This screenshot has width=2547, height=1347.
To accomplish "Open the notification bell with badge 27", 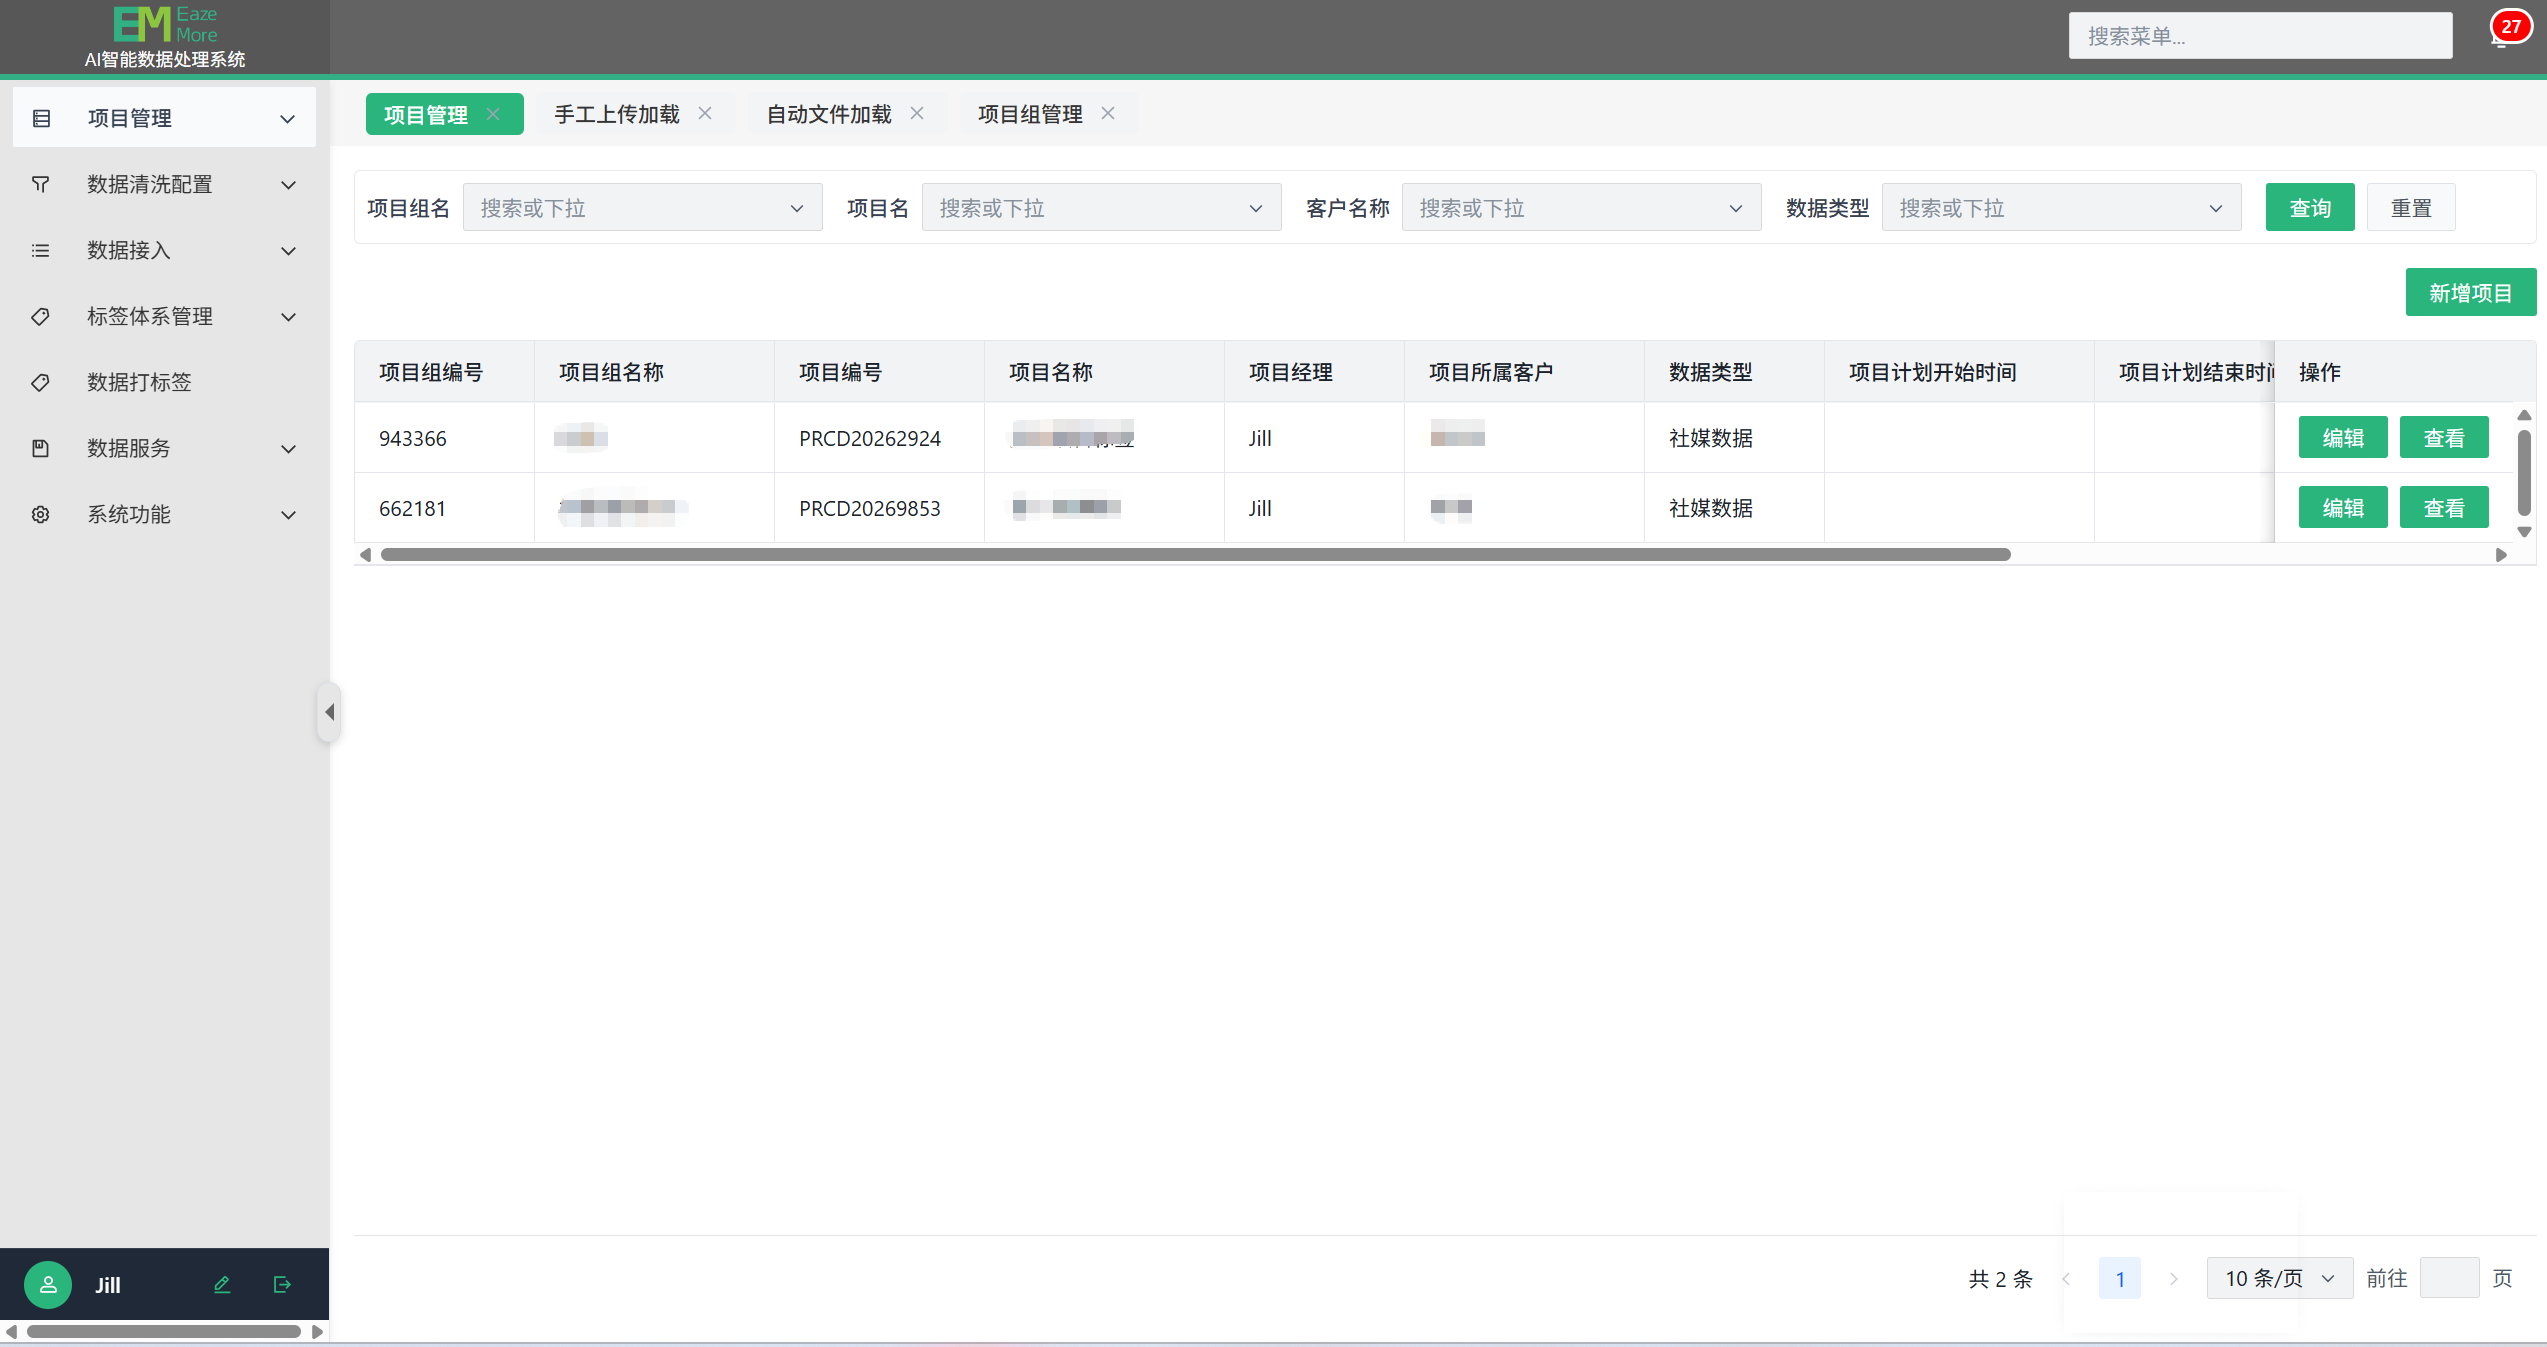I will click(x=2509, y=28).
